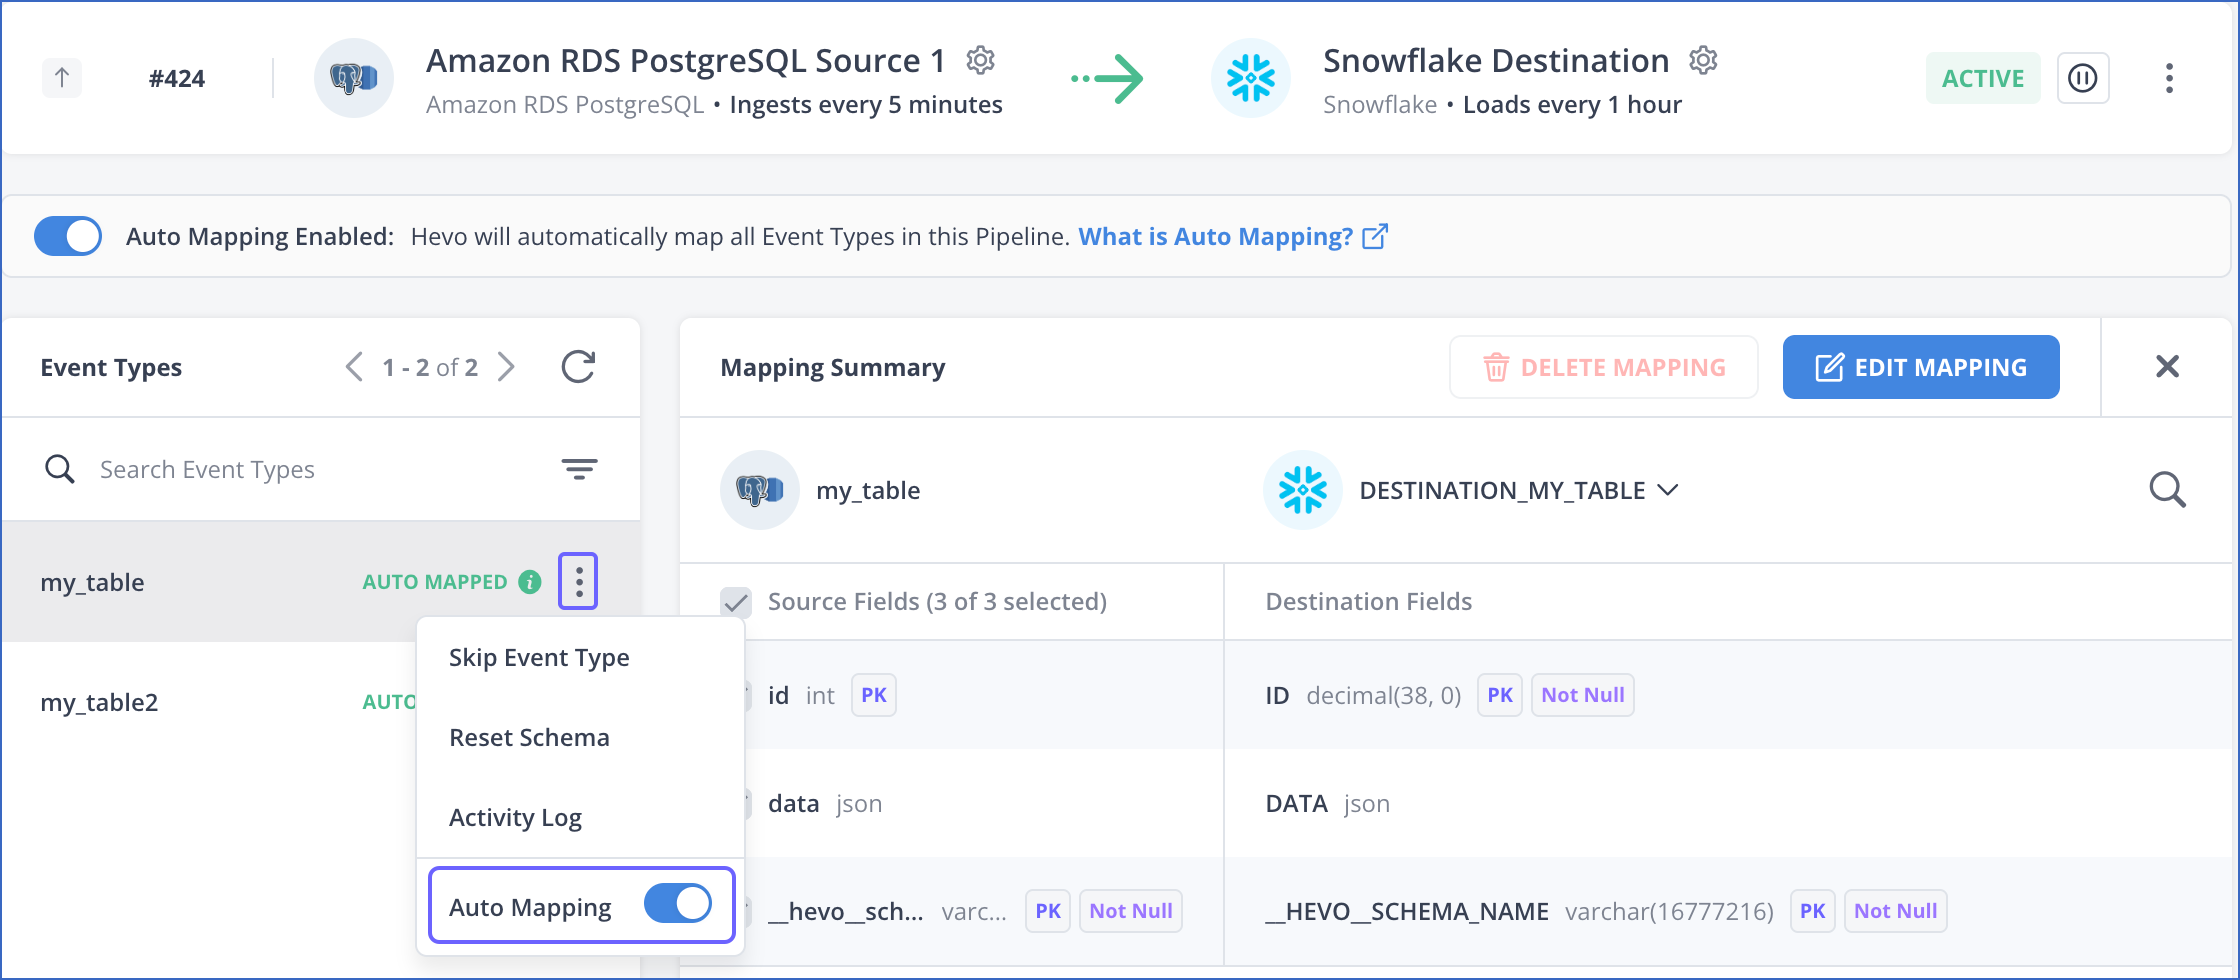Select my_table event type row
This screenshot has height=980, width=2240.
coord(320,582)
